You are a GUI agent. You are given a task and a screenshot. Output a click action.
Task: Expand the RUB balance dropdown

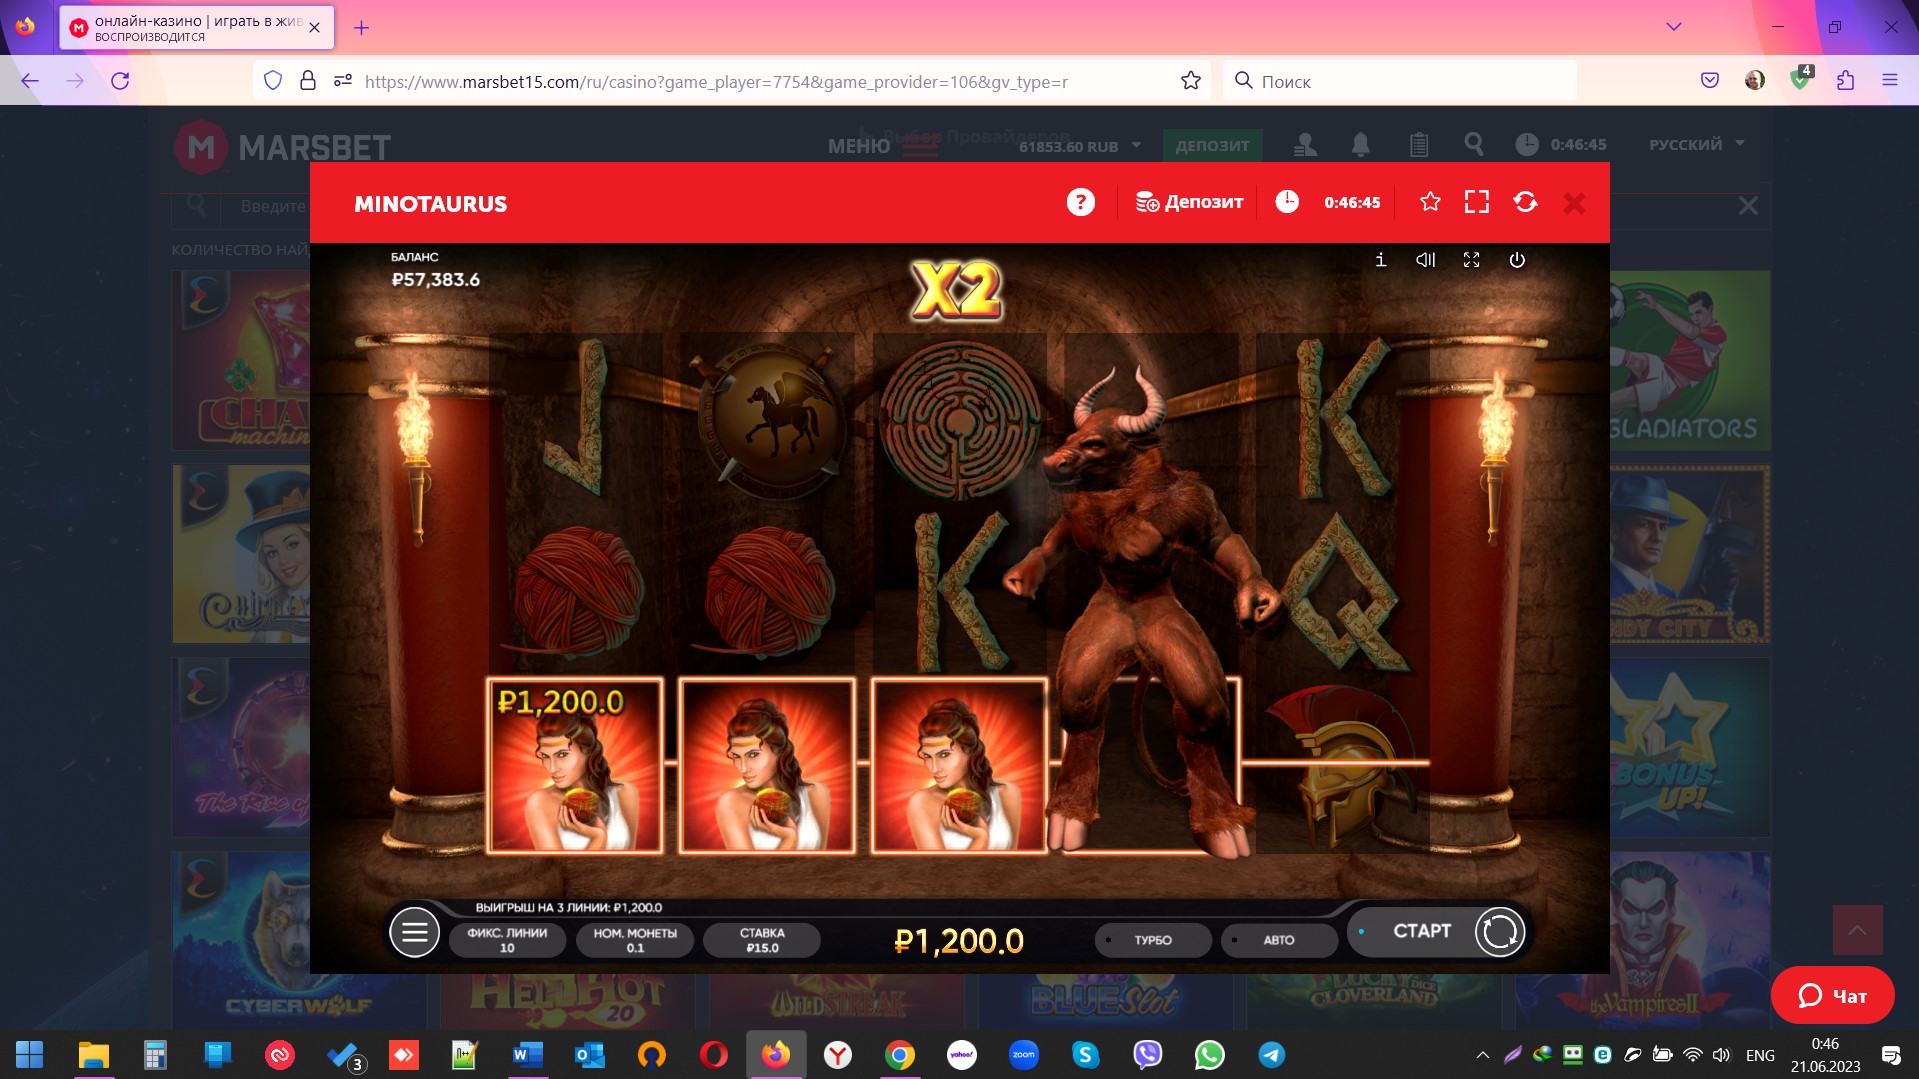coord(1080,146)
